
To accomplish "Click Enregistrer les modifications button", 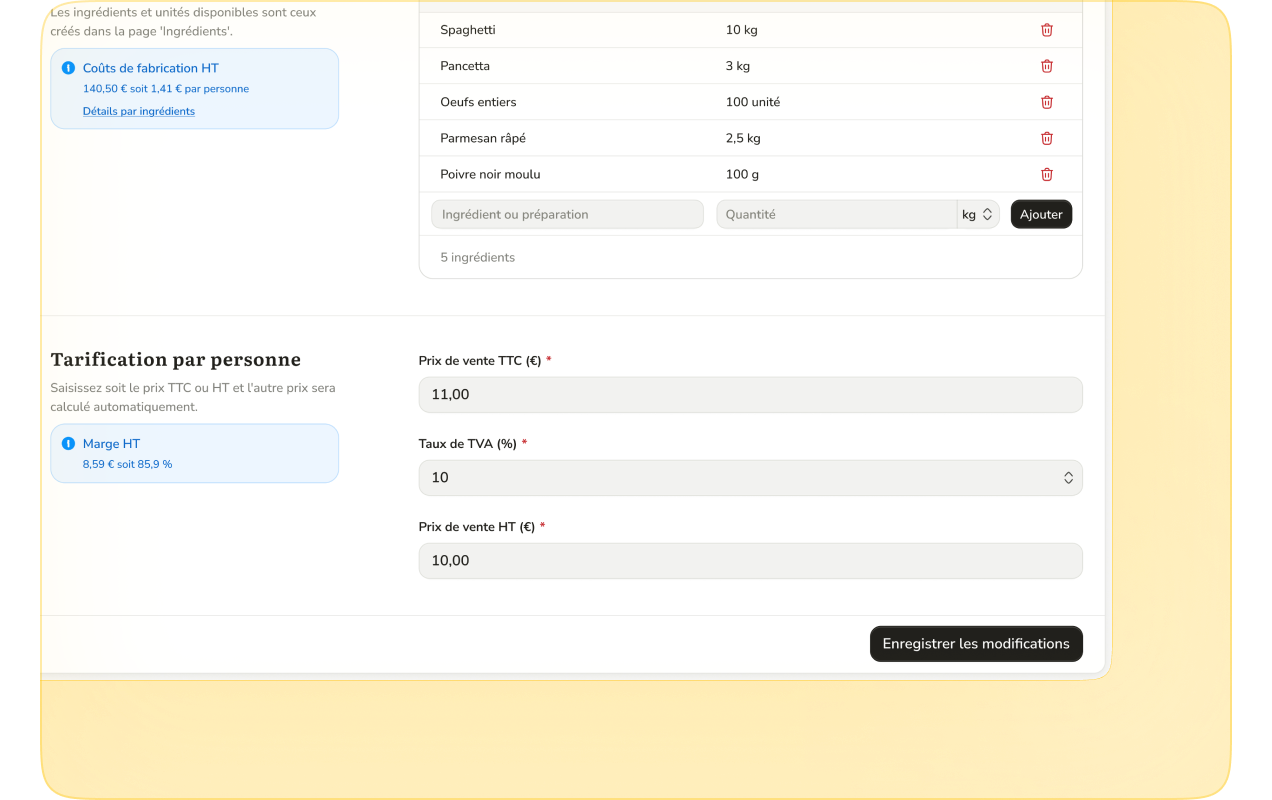I will 975,644.
